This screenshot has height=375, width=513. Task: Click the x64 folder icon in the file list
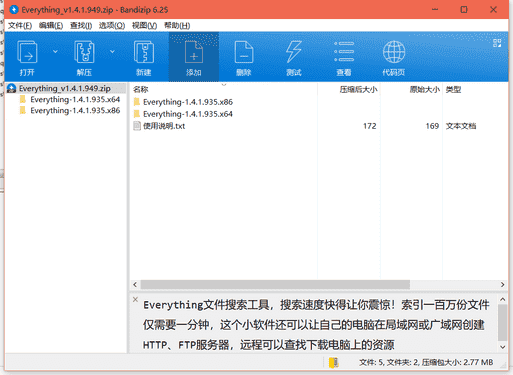[137, 114]
